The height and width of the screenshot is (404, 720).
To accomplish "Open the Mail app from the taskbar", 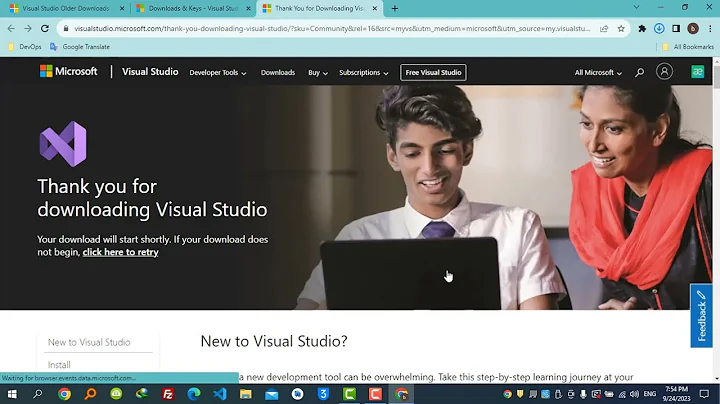I will click(271, 394).
